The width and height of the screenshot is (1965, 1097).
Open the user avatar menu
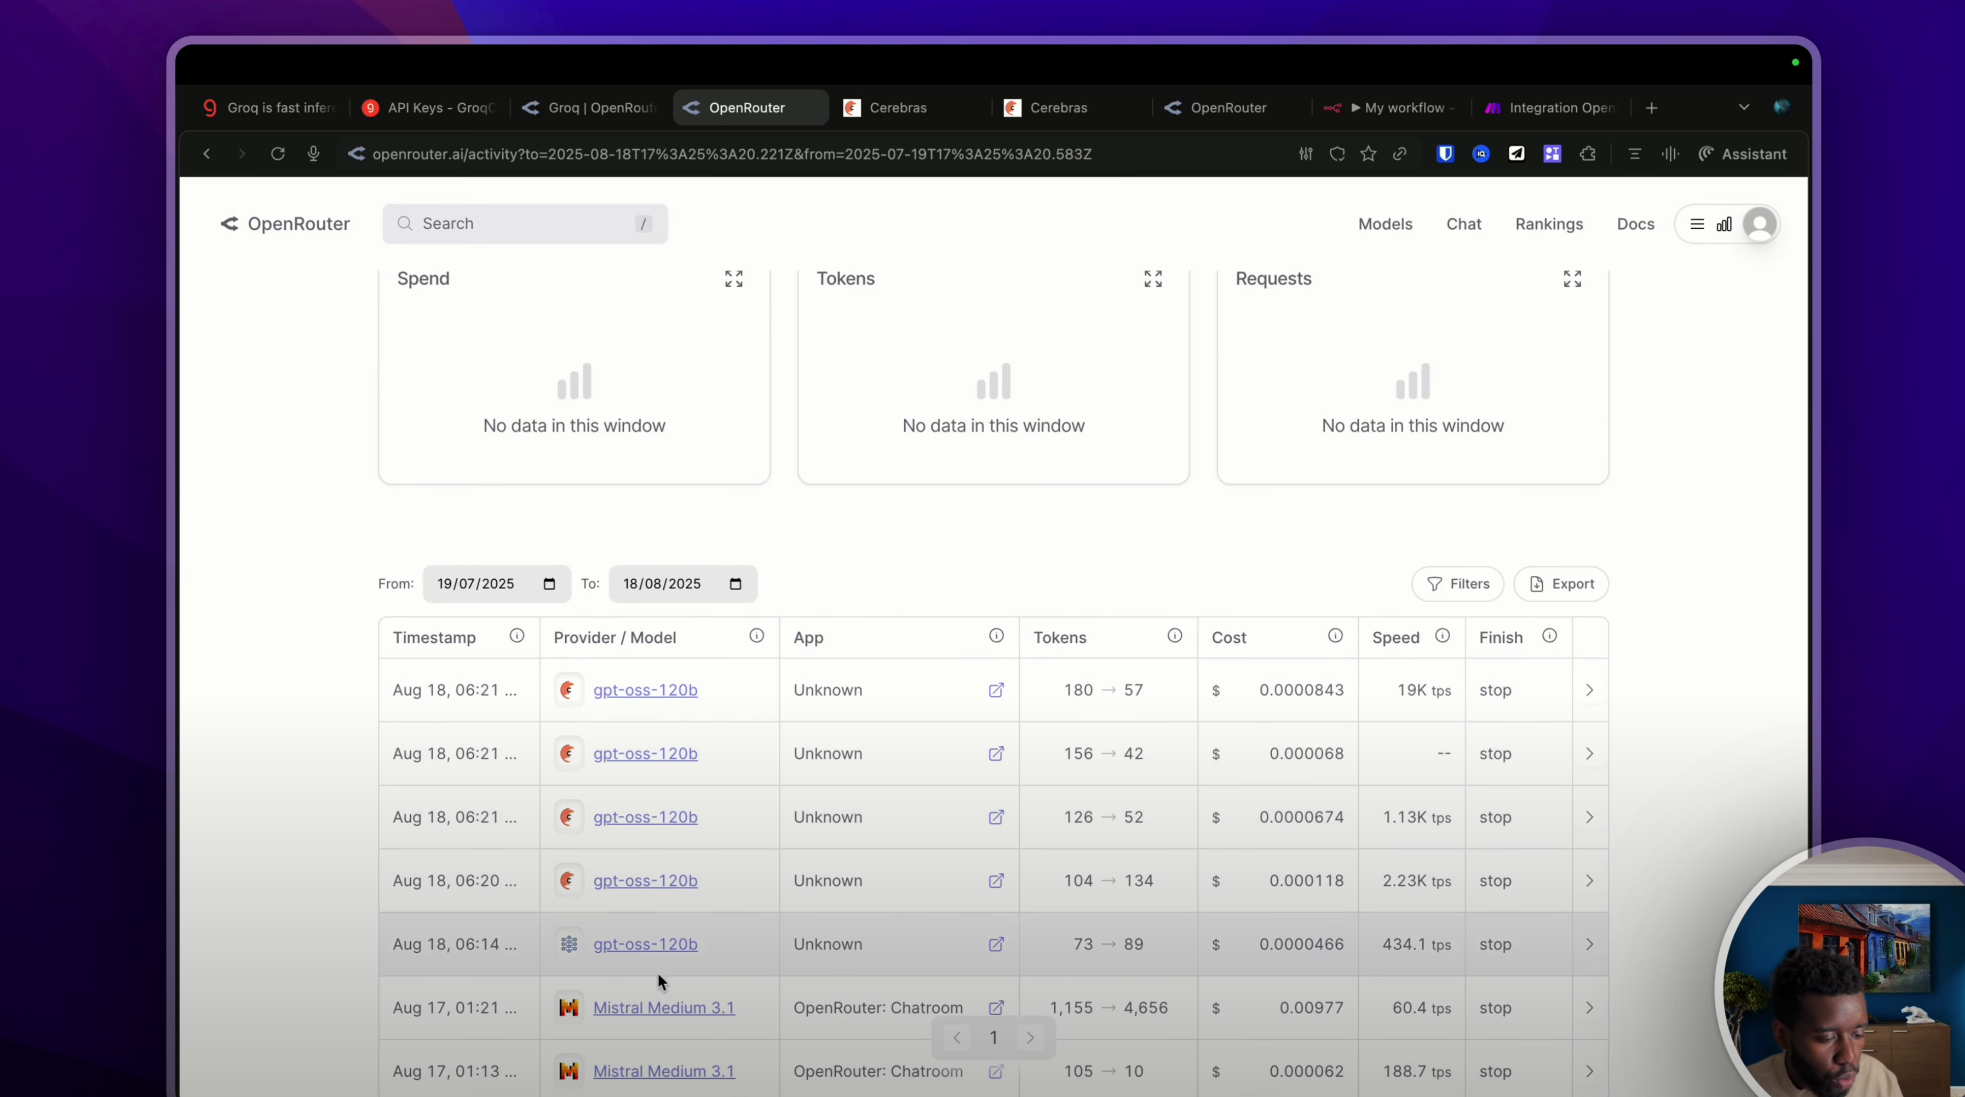pos(1760,224)
